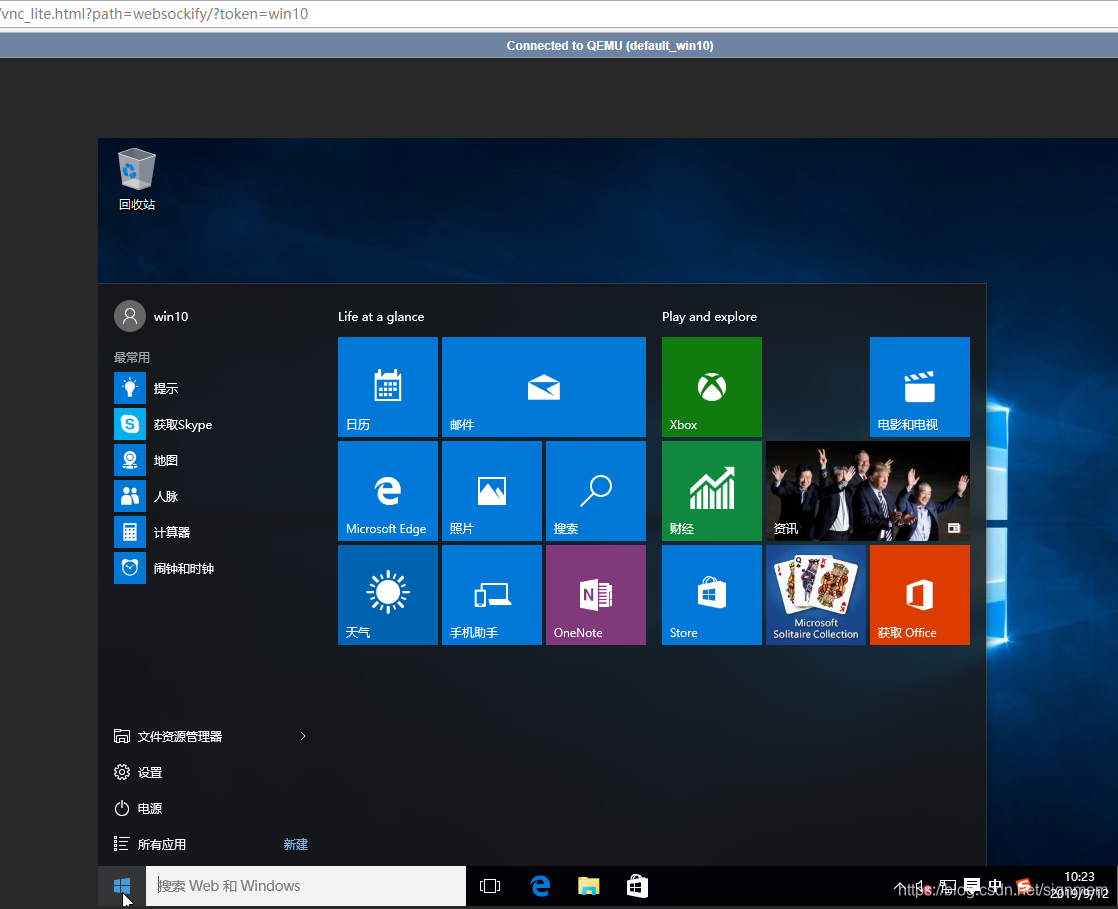The image size is (1118, 909).
Task: Click the win10 user account avatar
Action: [x=130, y=316]
